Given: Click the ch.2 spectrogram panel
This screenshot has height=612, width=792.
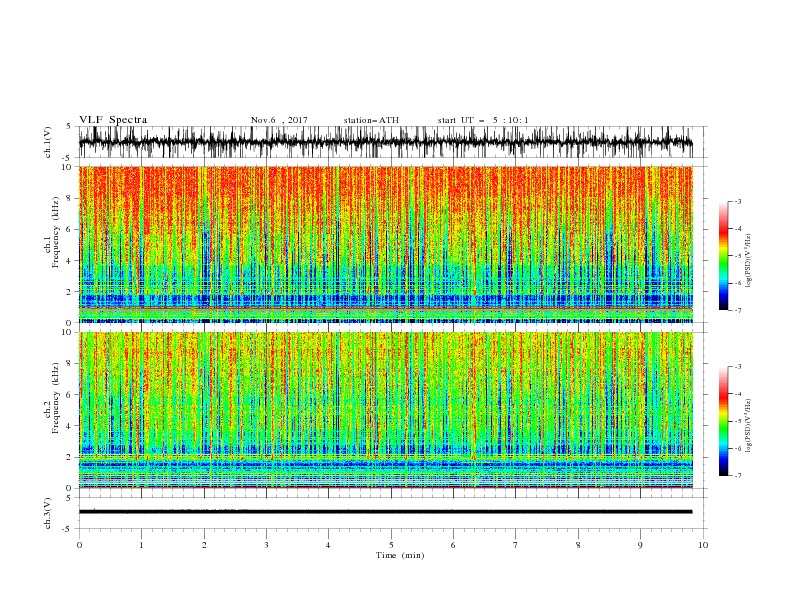Looking at the screenshot, I should coord(385,410).
